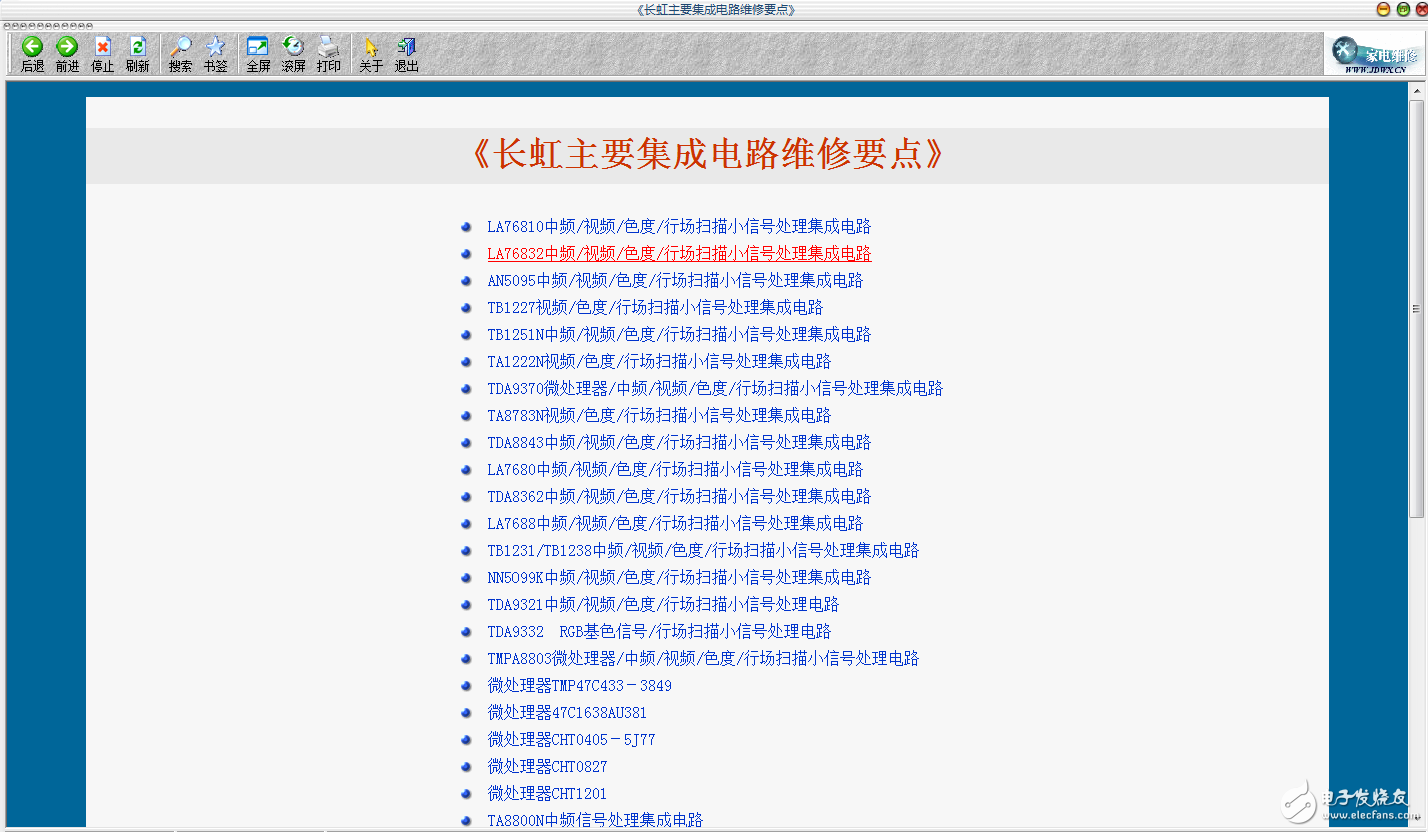This screenshot has width=1428, height=832.
Task: Open the LA76810 circuit repair link
Action: [678, 226]
